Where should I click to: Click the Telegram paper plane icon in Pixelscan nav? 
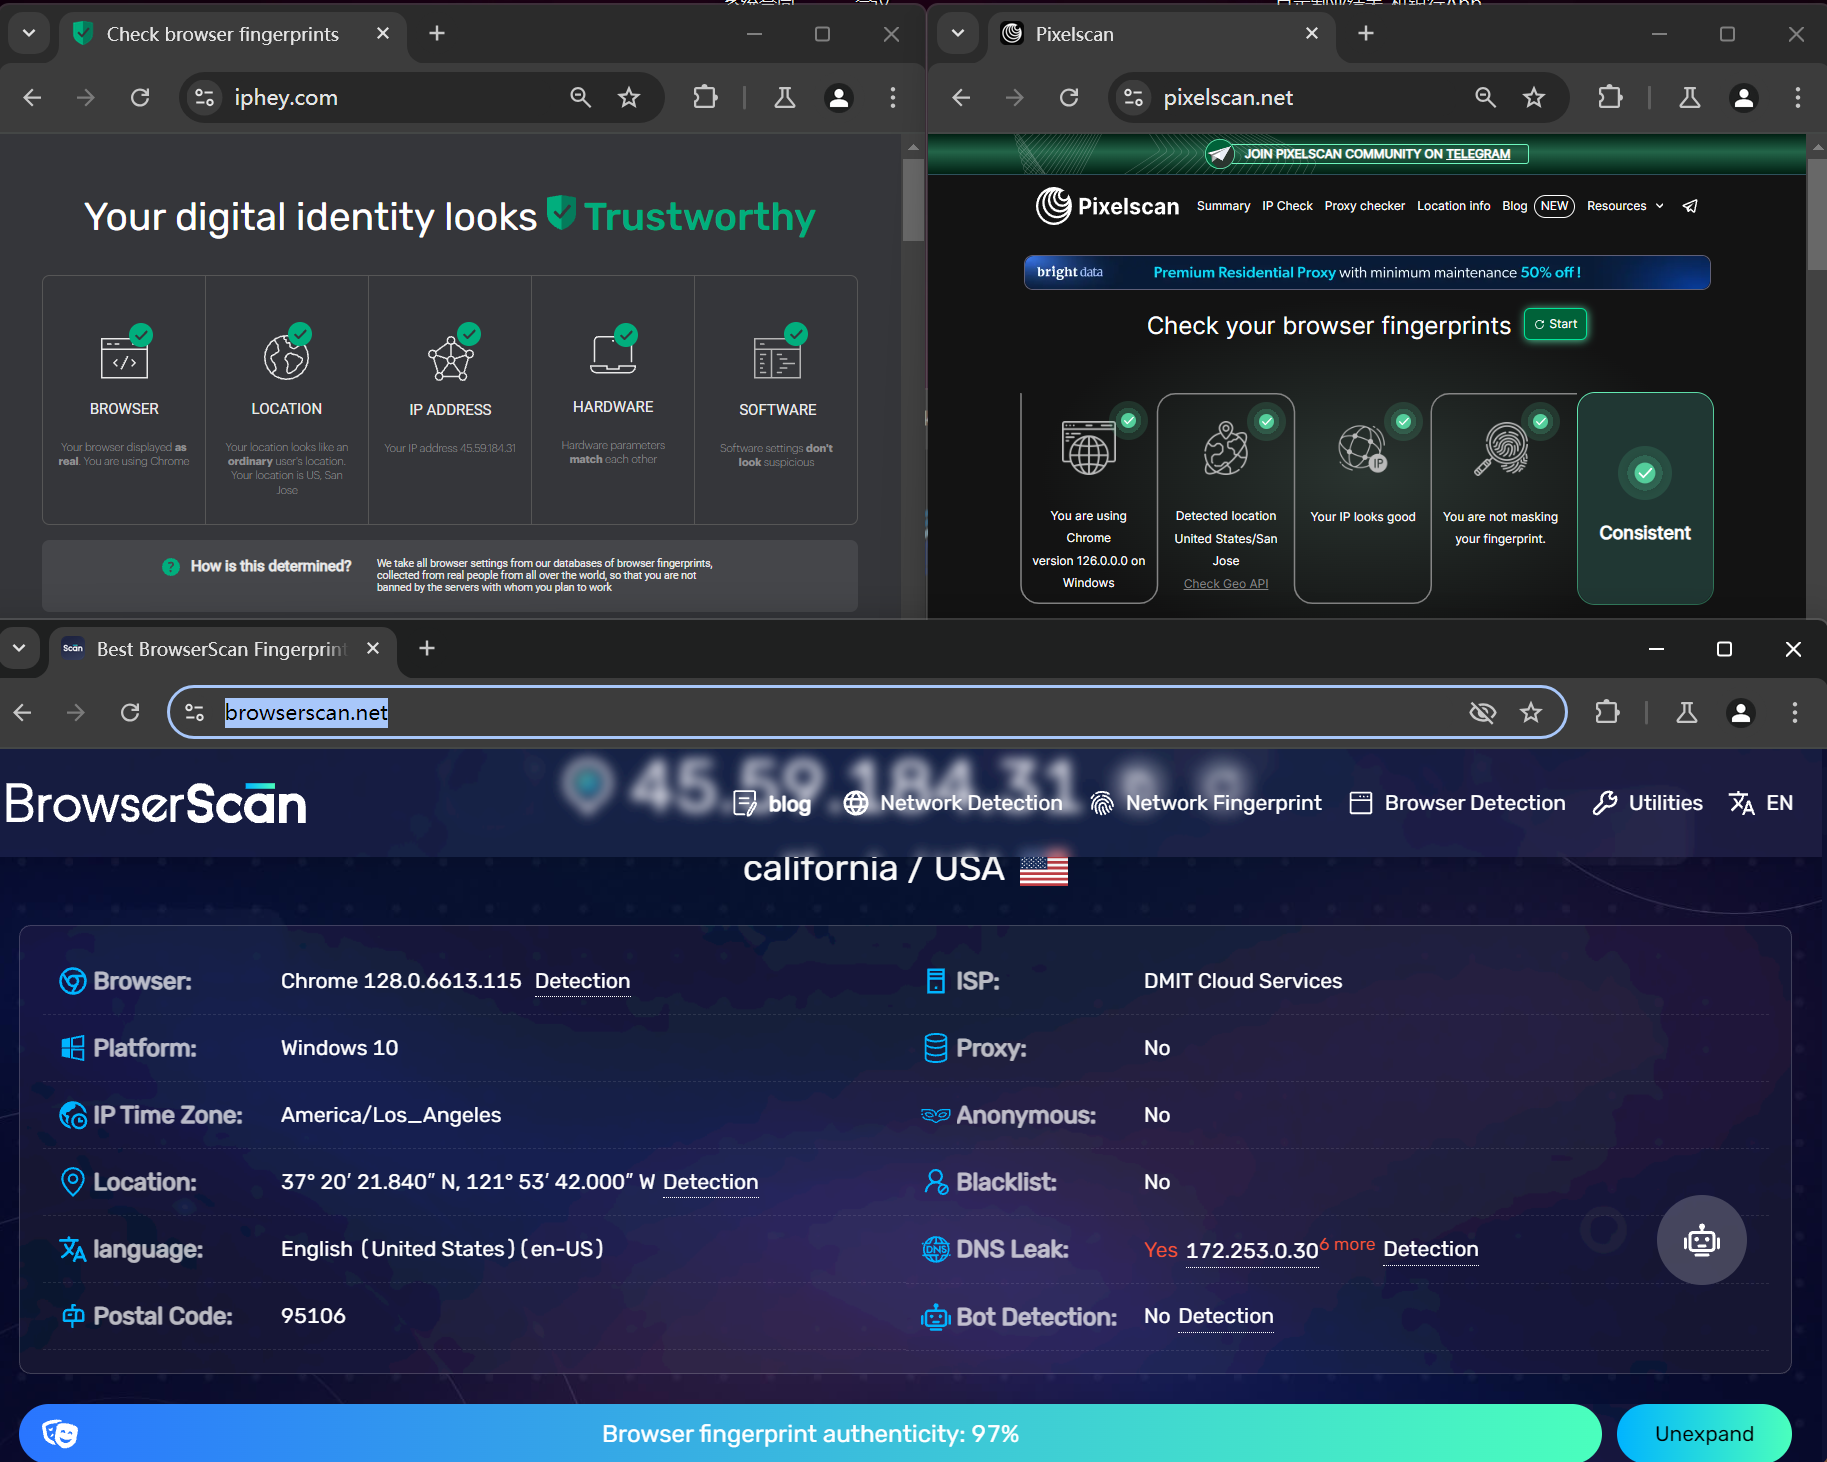click(x=1690, y=206)
